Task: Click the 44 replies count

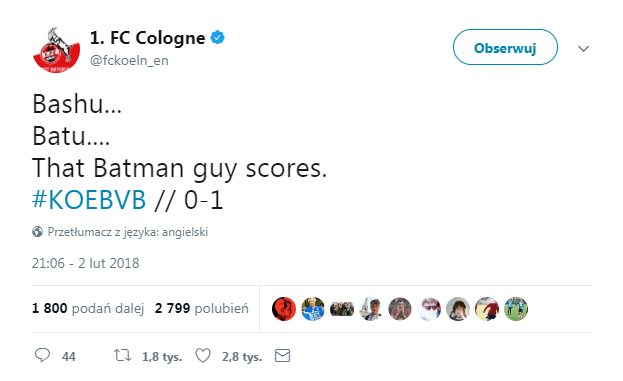Action: point(69,356)
